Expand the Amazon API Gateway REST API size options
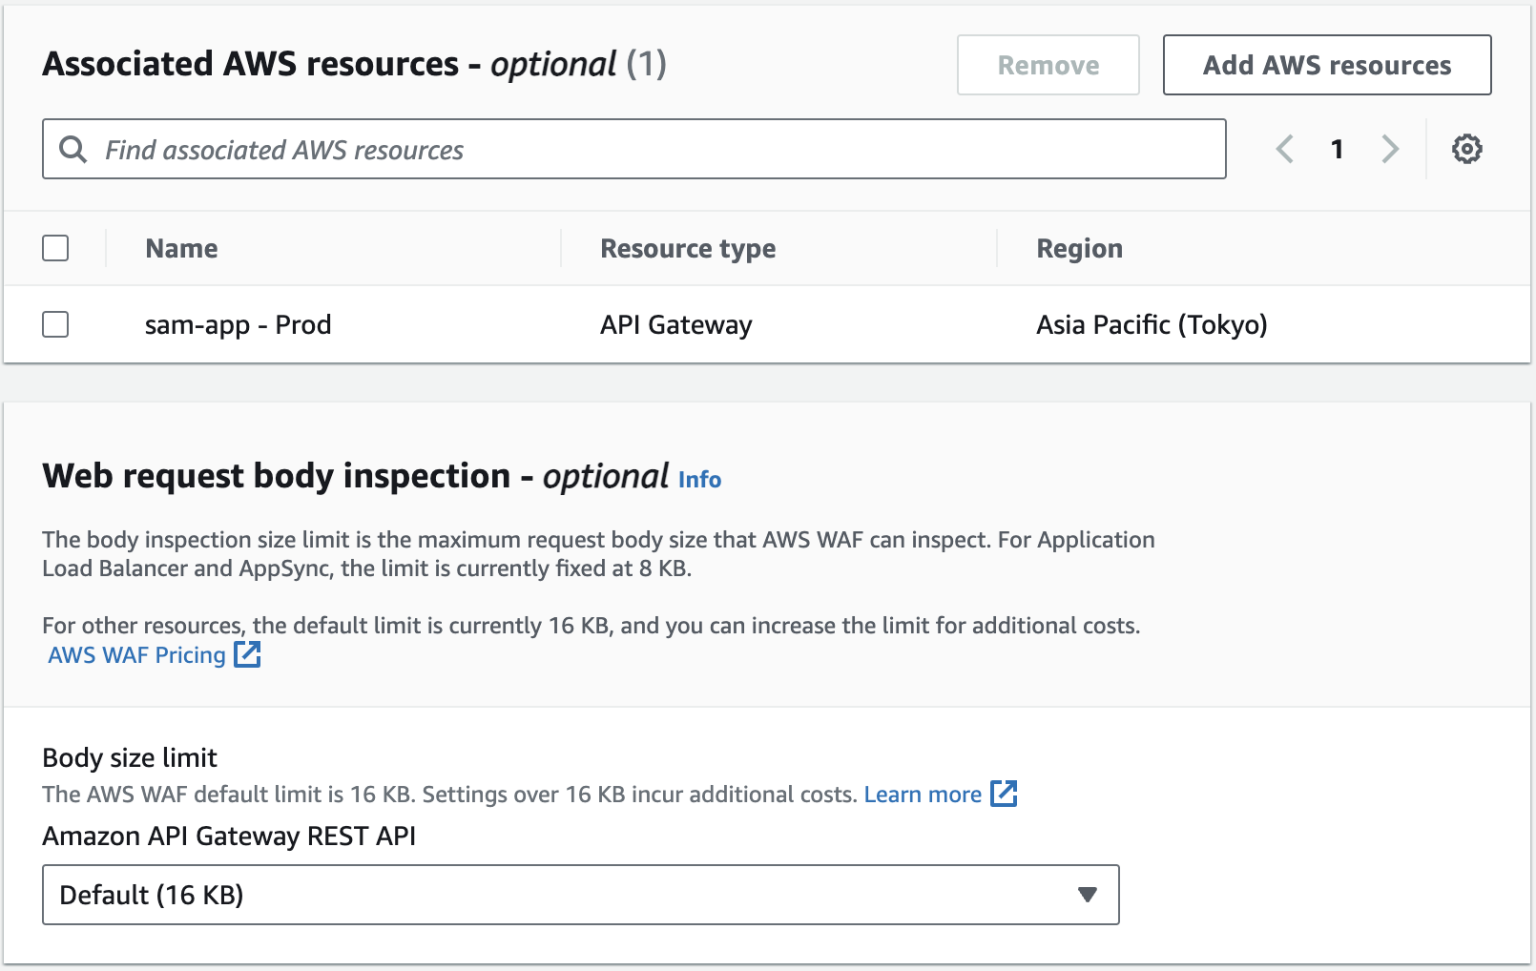 [x=580, y=895]
